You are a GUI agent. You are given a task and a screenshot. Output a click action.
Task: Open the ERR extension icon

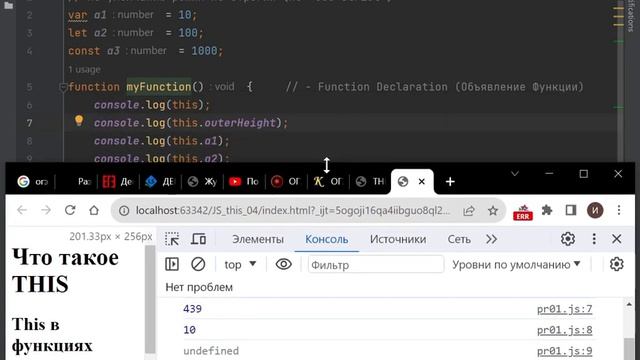point(523,212)
